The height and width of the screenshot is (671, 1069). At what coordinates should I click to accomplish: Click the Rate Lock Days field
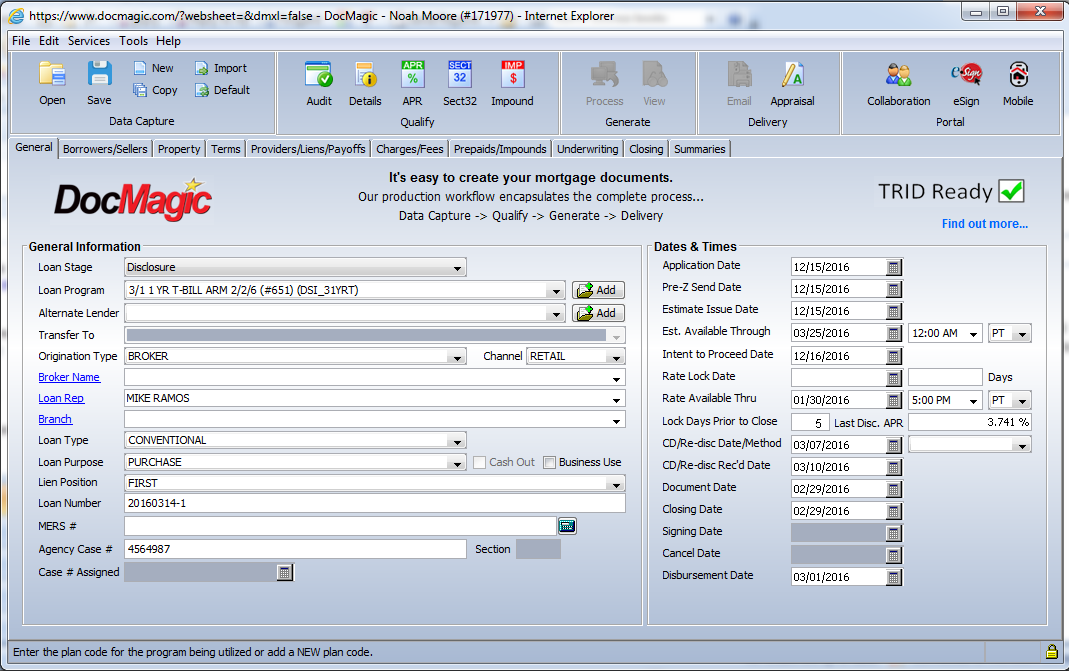tap(945, 377)
